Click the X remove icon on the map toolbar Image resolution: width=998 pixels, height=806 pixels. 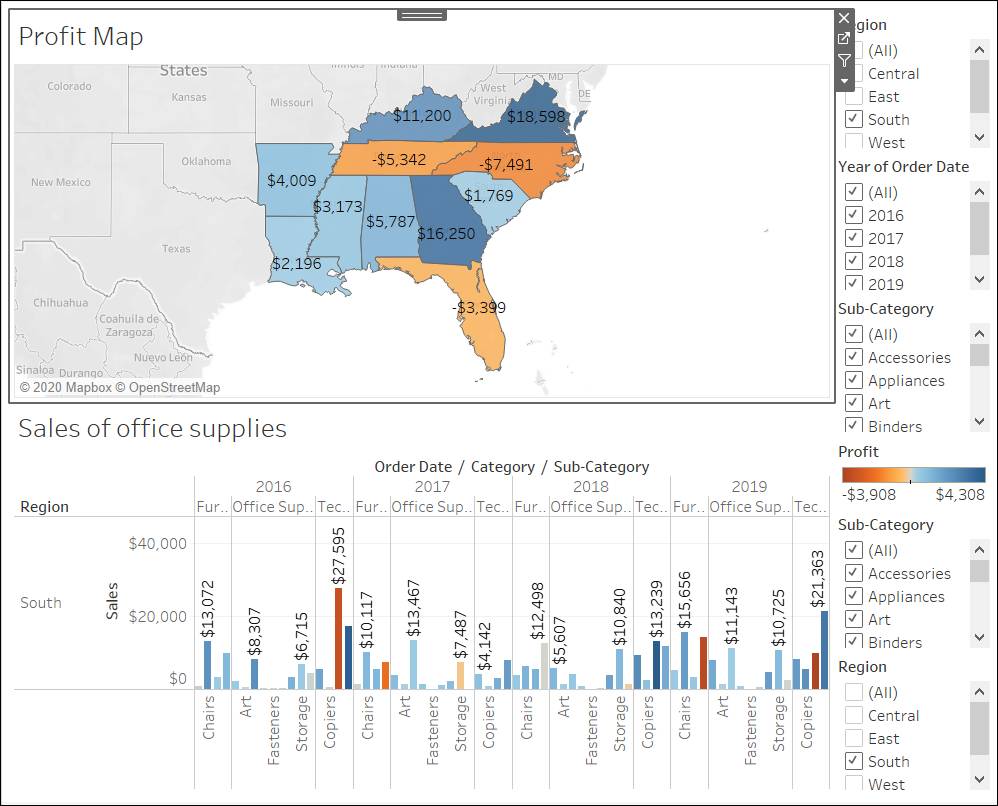844,18
